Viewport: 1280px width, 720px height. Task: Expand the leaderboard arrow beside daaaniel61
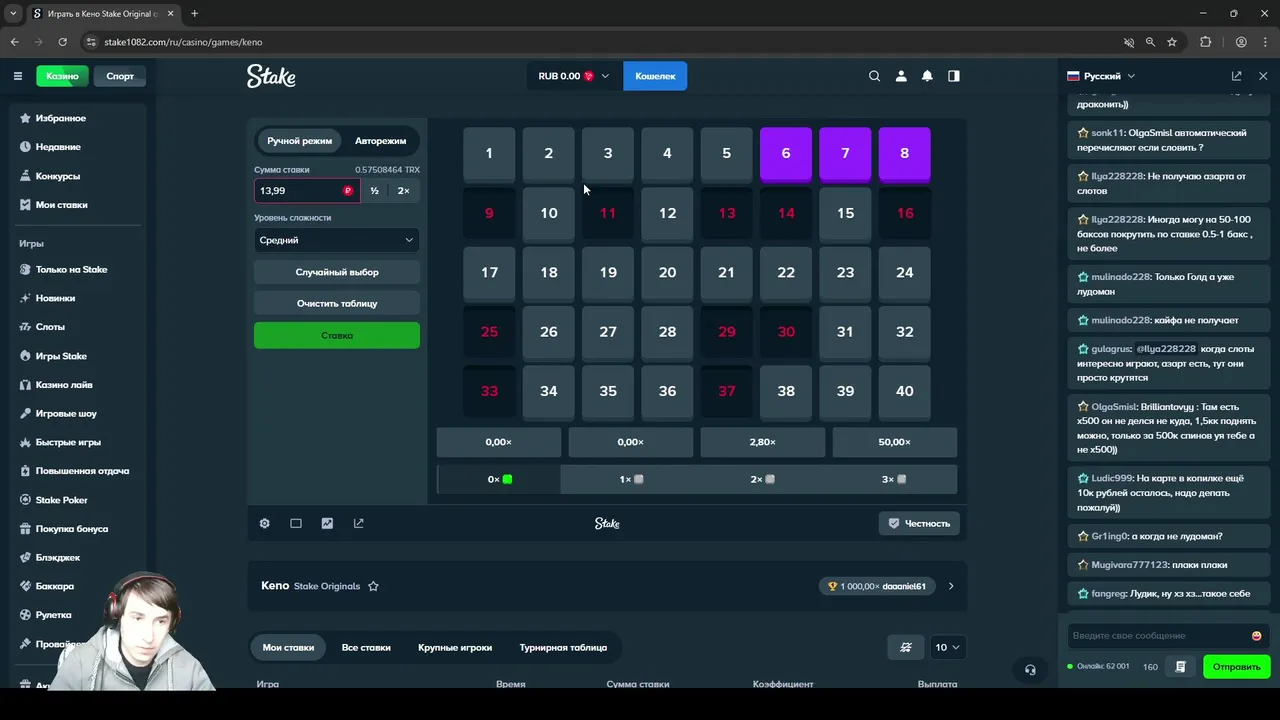click(x=950, y=586)
